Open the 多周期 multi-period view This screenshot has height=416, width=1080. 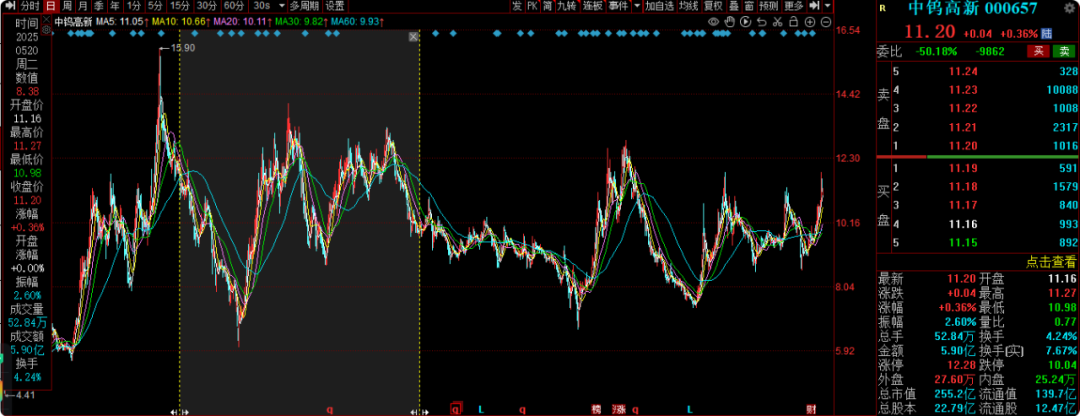pos(304,6)
